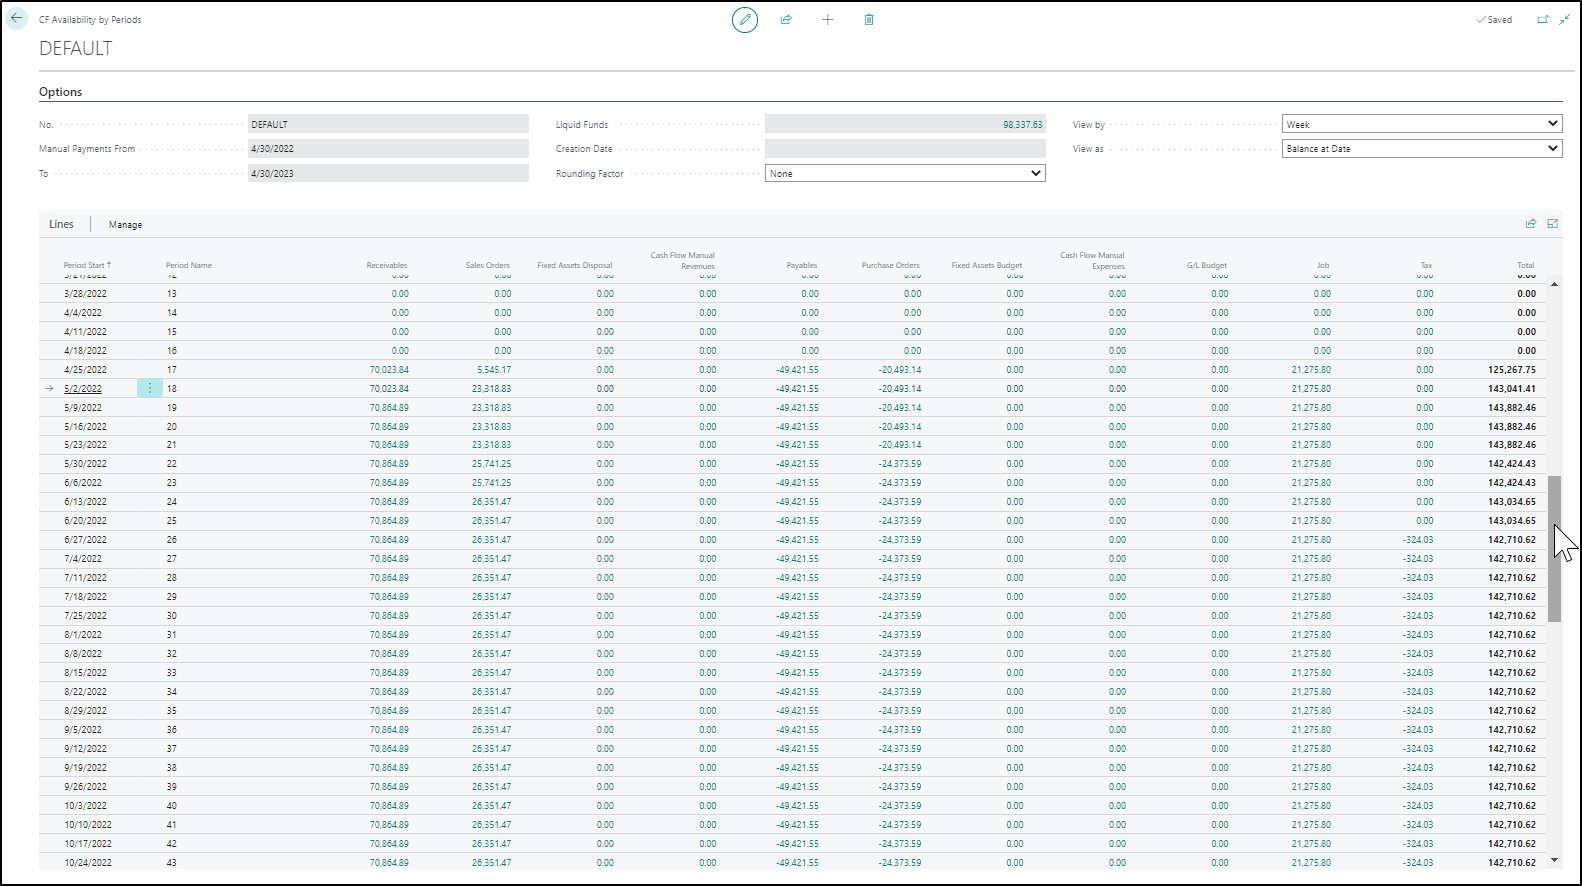Click the scrollbar down arrow
This screenshot has height=886, width=1582.
1554,860
